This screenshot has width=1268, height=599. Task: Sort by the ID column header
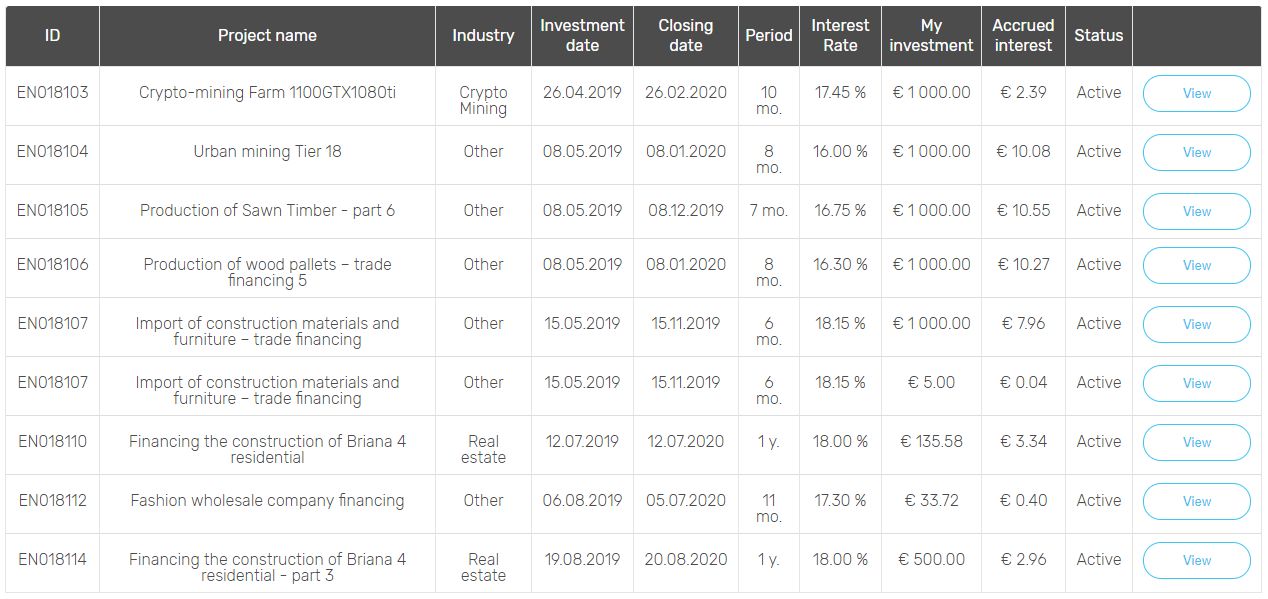coord(52,36)
